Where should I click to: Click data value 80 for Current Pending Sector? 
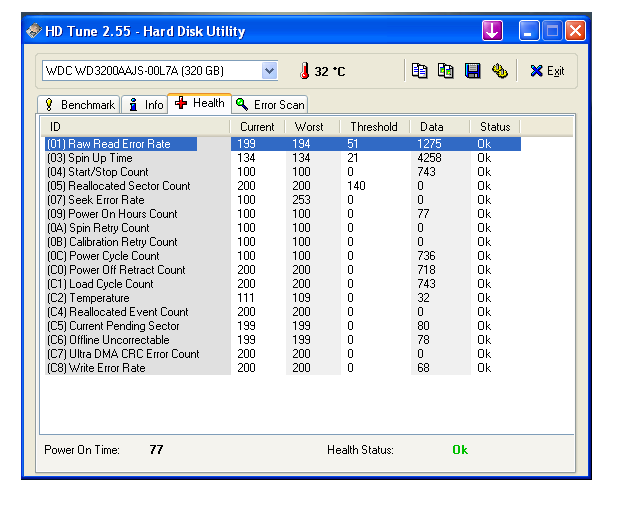pyautogui.click(x=423, y=326)
